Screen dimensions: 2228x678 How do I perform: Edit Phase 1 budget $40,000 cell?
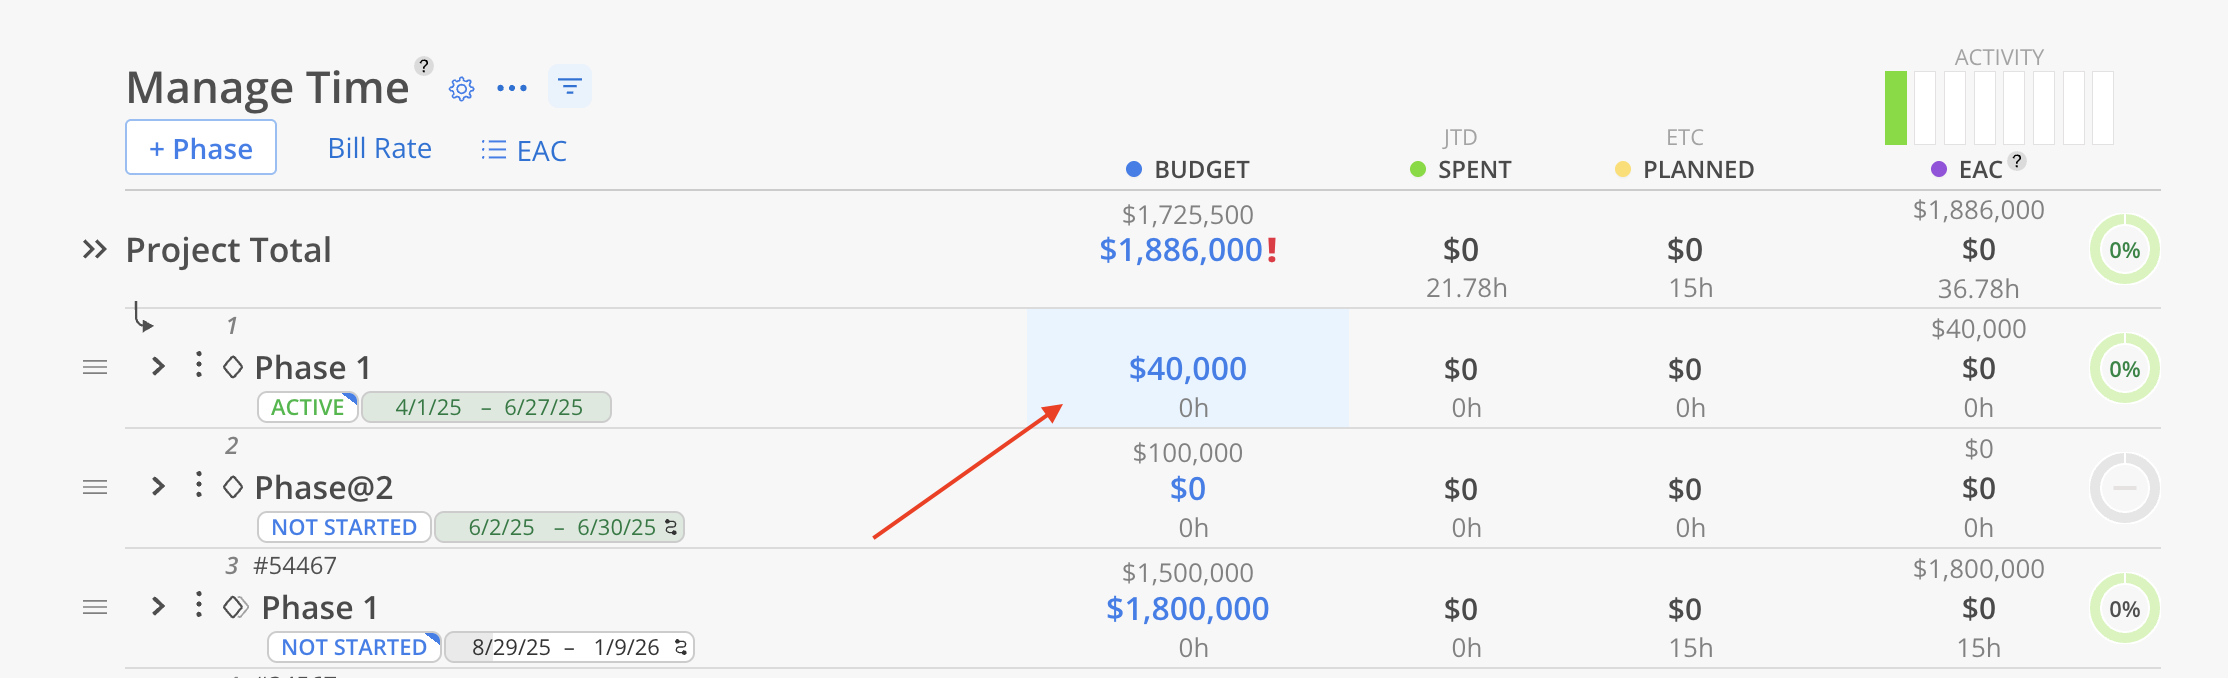pos(1188,368)
